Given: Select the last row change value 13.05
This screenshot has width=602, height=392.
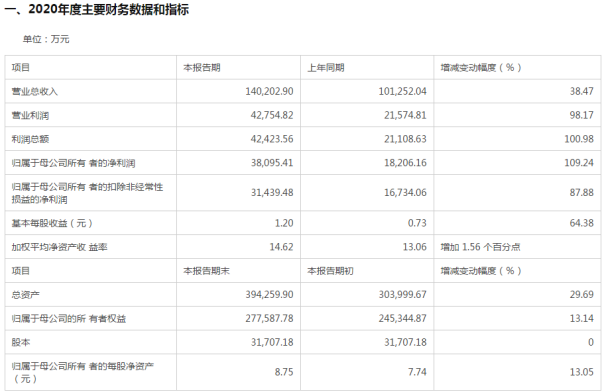Looking at the screenshot, I should tap(581, 372).
